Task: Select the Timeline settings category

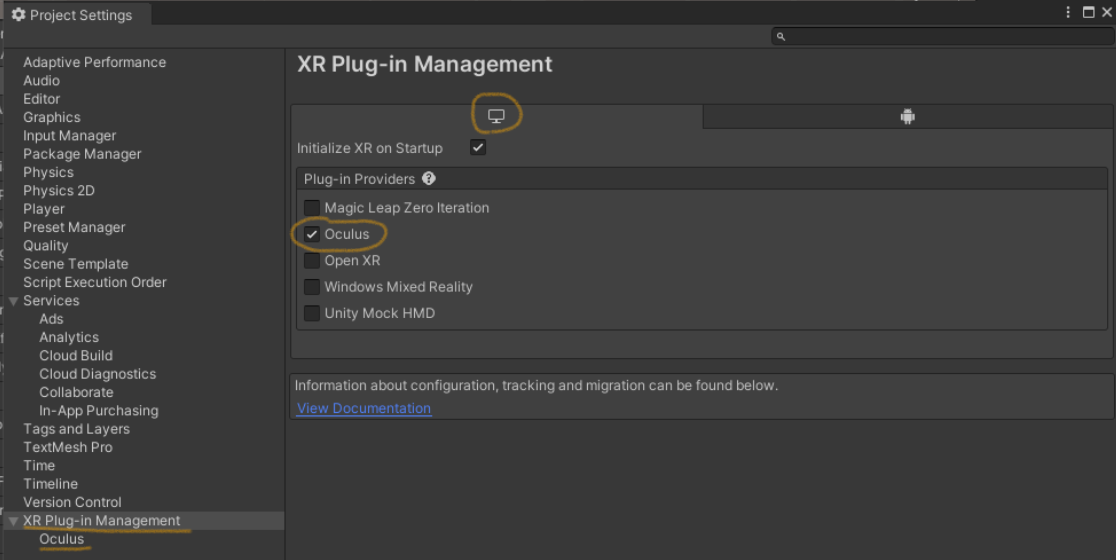Action: pos(51,484)
